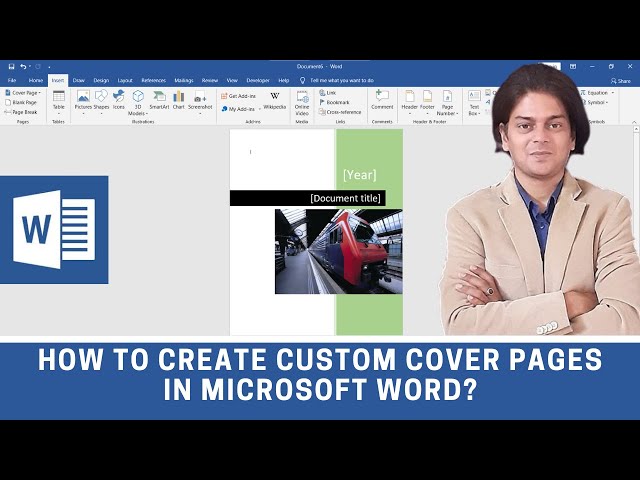The width and height of the screenshot is (640, 480).
Task: Click the Tell me what you want to do box
Action: 337,80
